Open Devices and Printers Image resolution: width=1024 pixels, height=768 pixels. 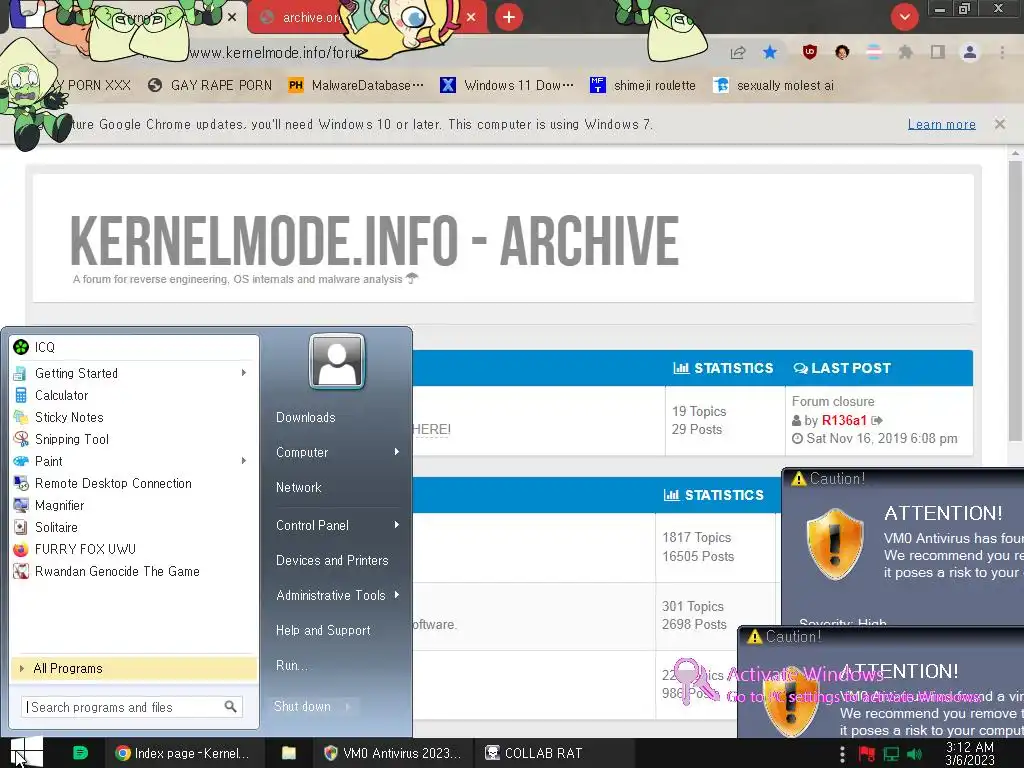click(332, 560)
